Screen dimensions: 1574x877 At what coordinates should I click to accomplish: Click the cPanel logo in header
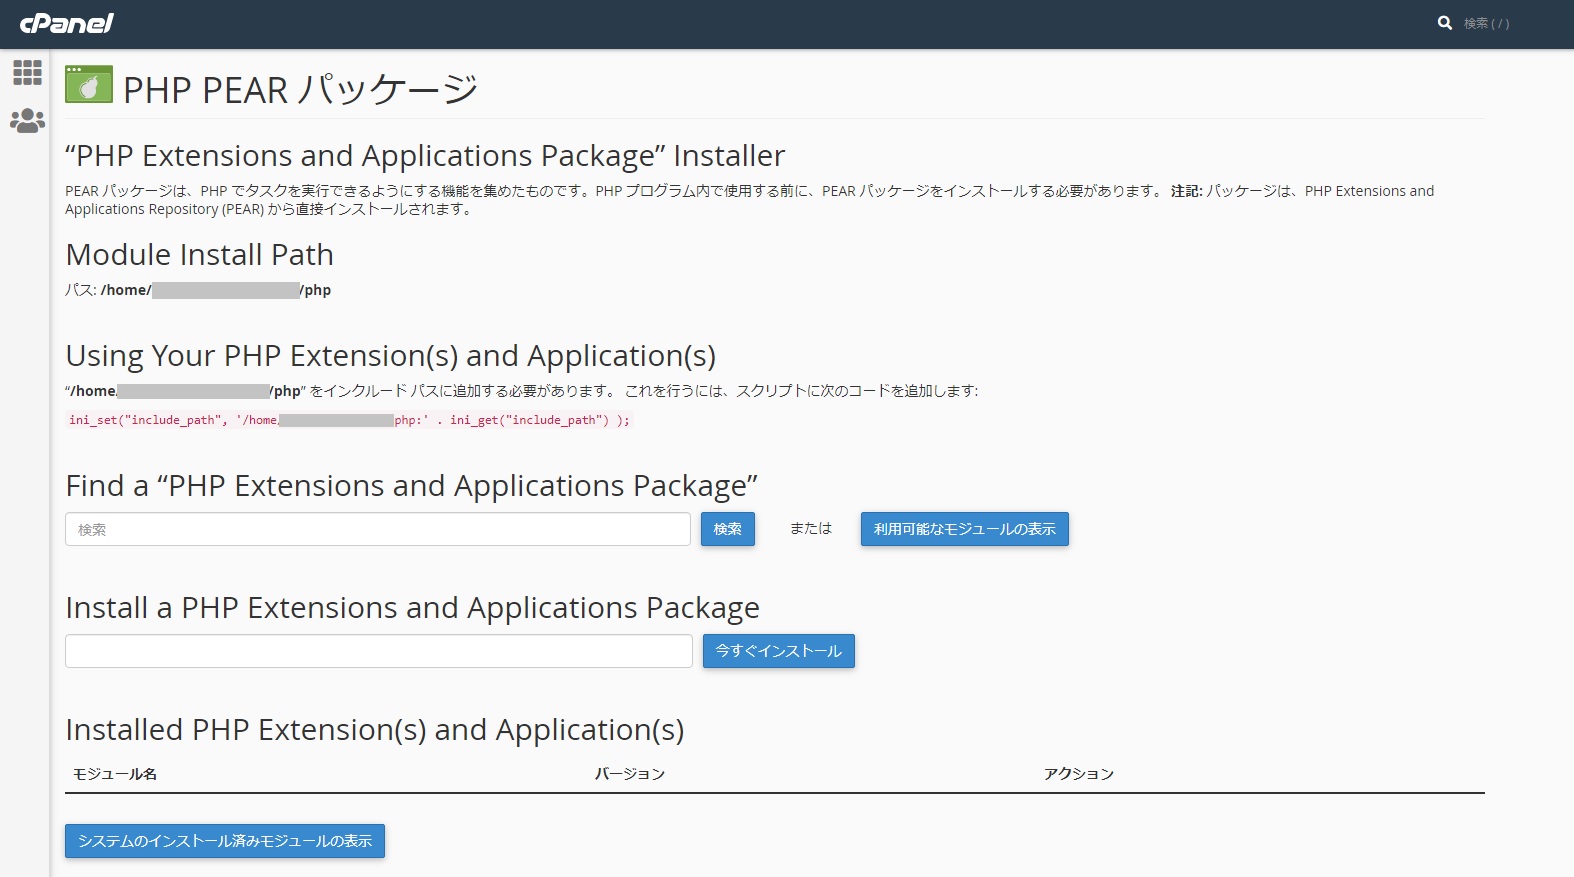(x=67, y=23)
